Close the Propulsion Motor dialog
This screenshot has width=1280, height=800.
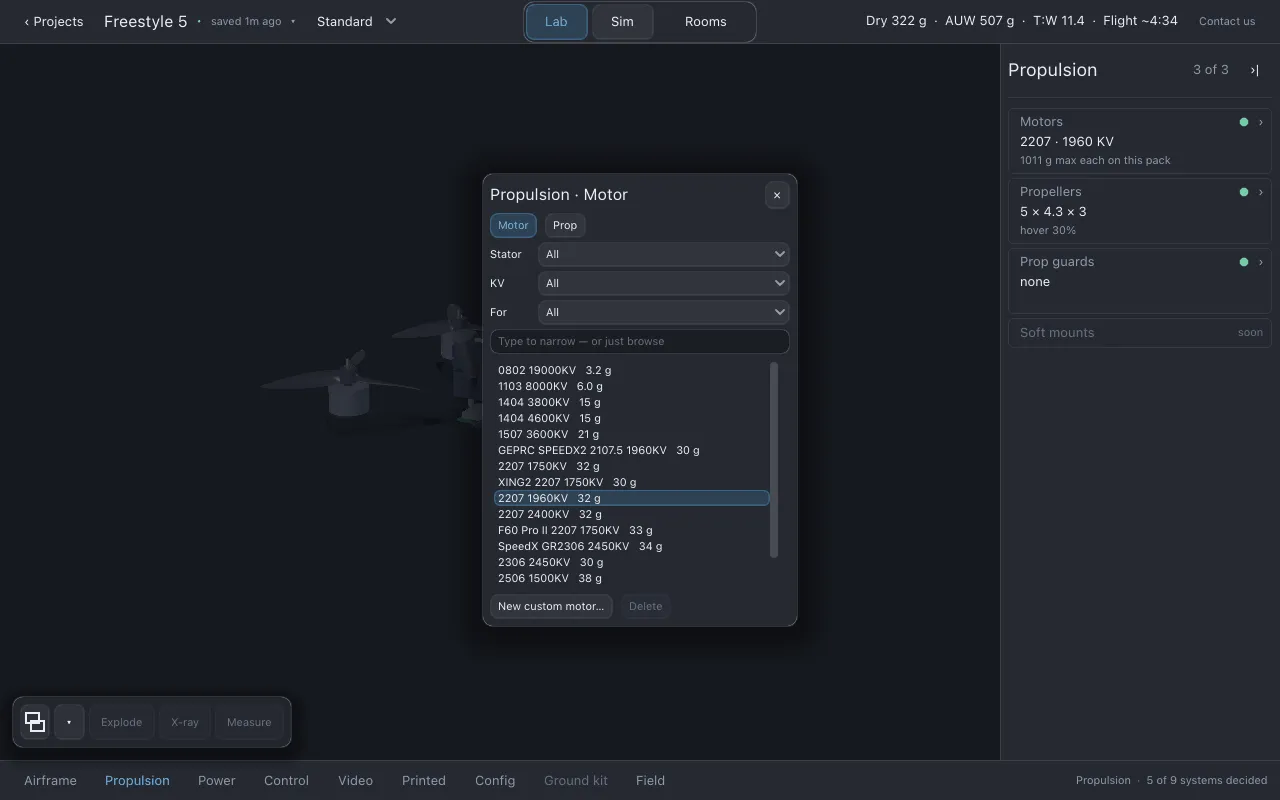tap(777, 195)
